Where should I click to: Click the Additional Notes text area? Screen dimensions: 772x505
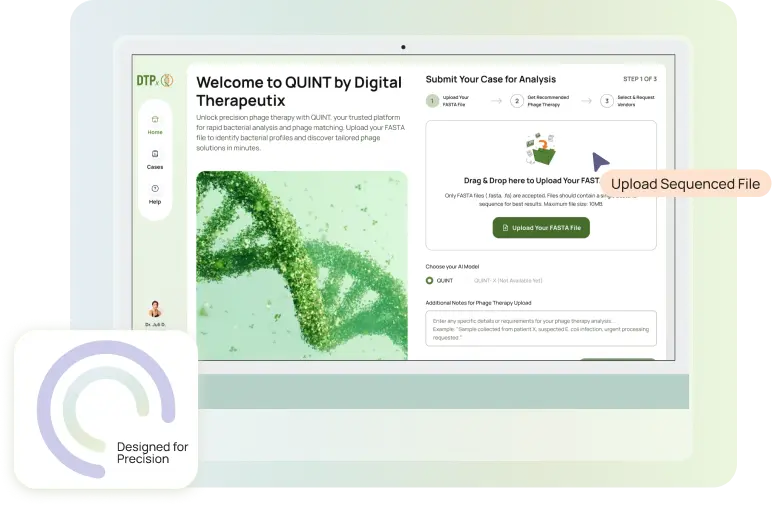(540, 329)
